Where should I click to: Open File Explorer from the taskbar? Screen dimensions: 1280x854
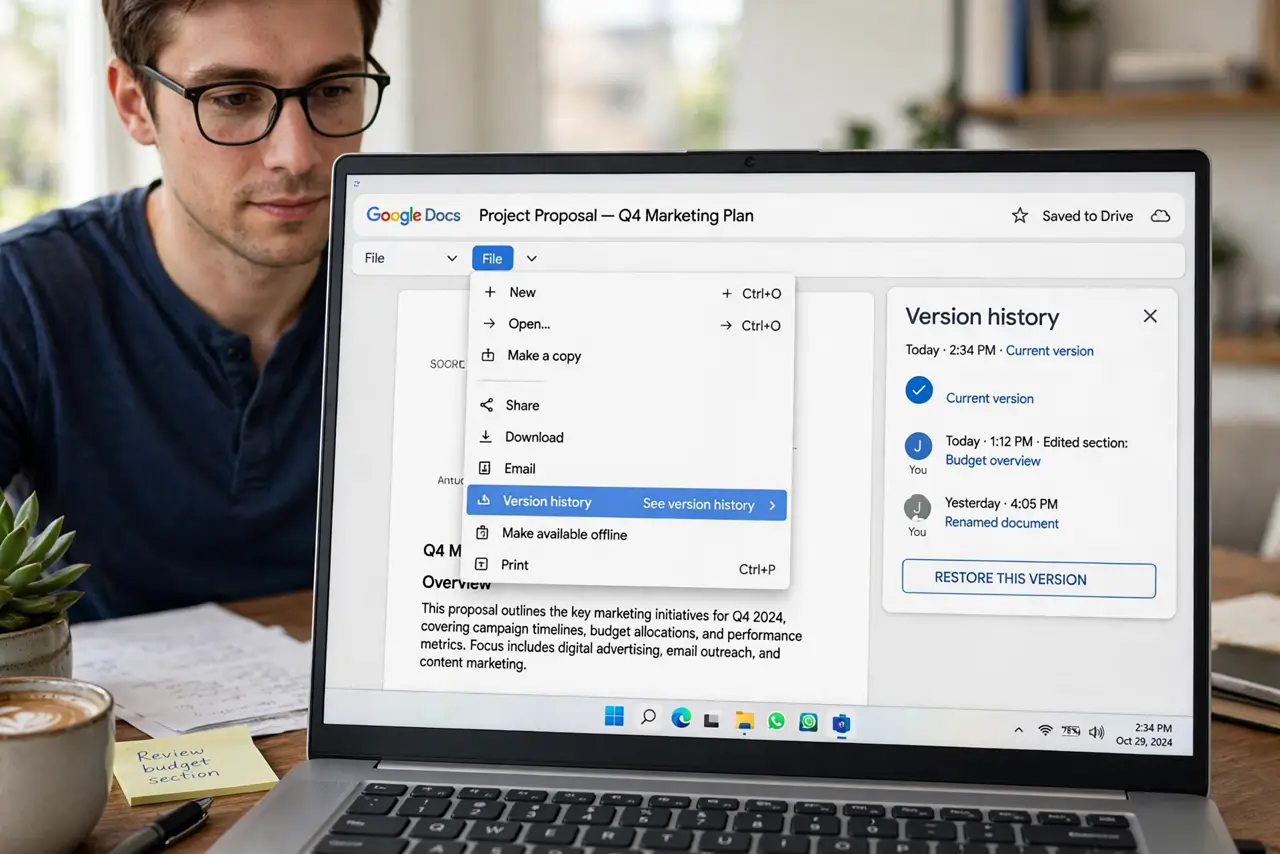pyautogui.click(x=744, y=720)
